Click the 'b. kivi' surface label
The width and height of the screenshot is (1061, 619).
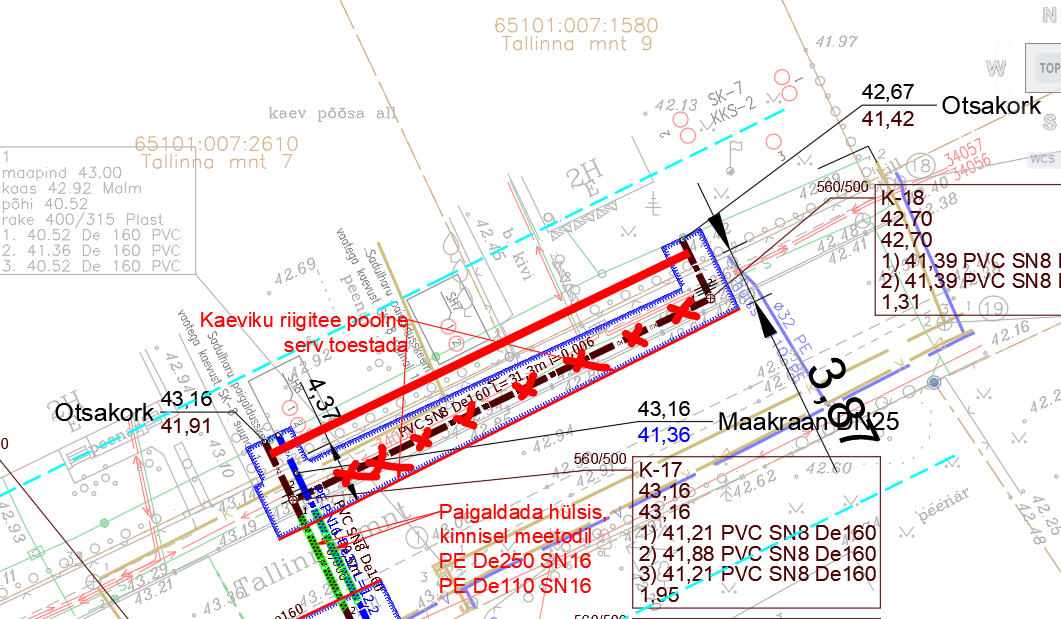point(518,254)
